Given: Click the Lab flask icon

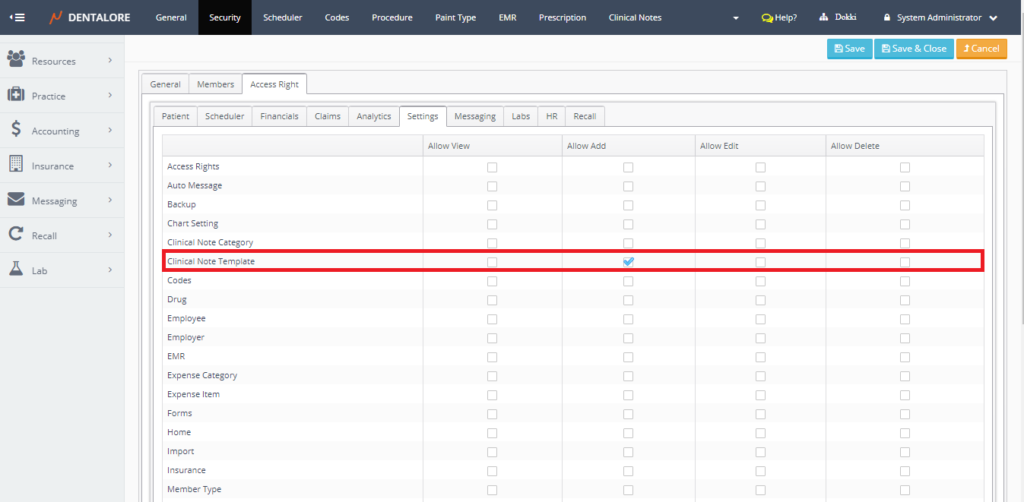Looking at the screenshot, I should [x=16, y=270].
